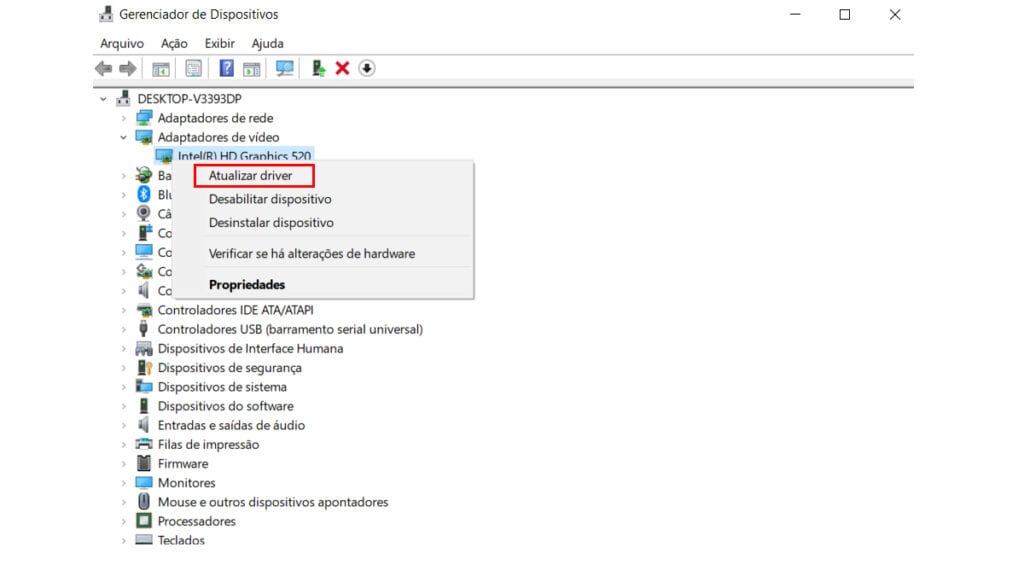Click the Filas de impressão printer icon
1024x576 pixels.
144,444
